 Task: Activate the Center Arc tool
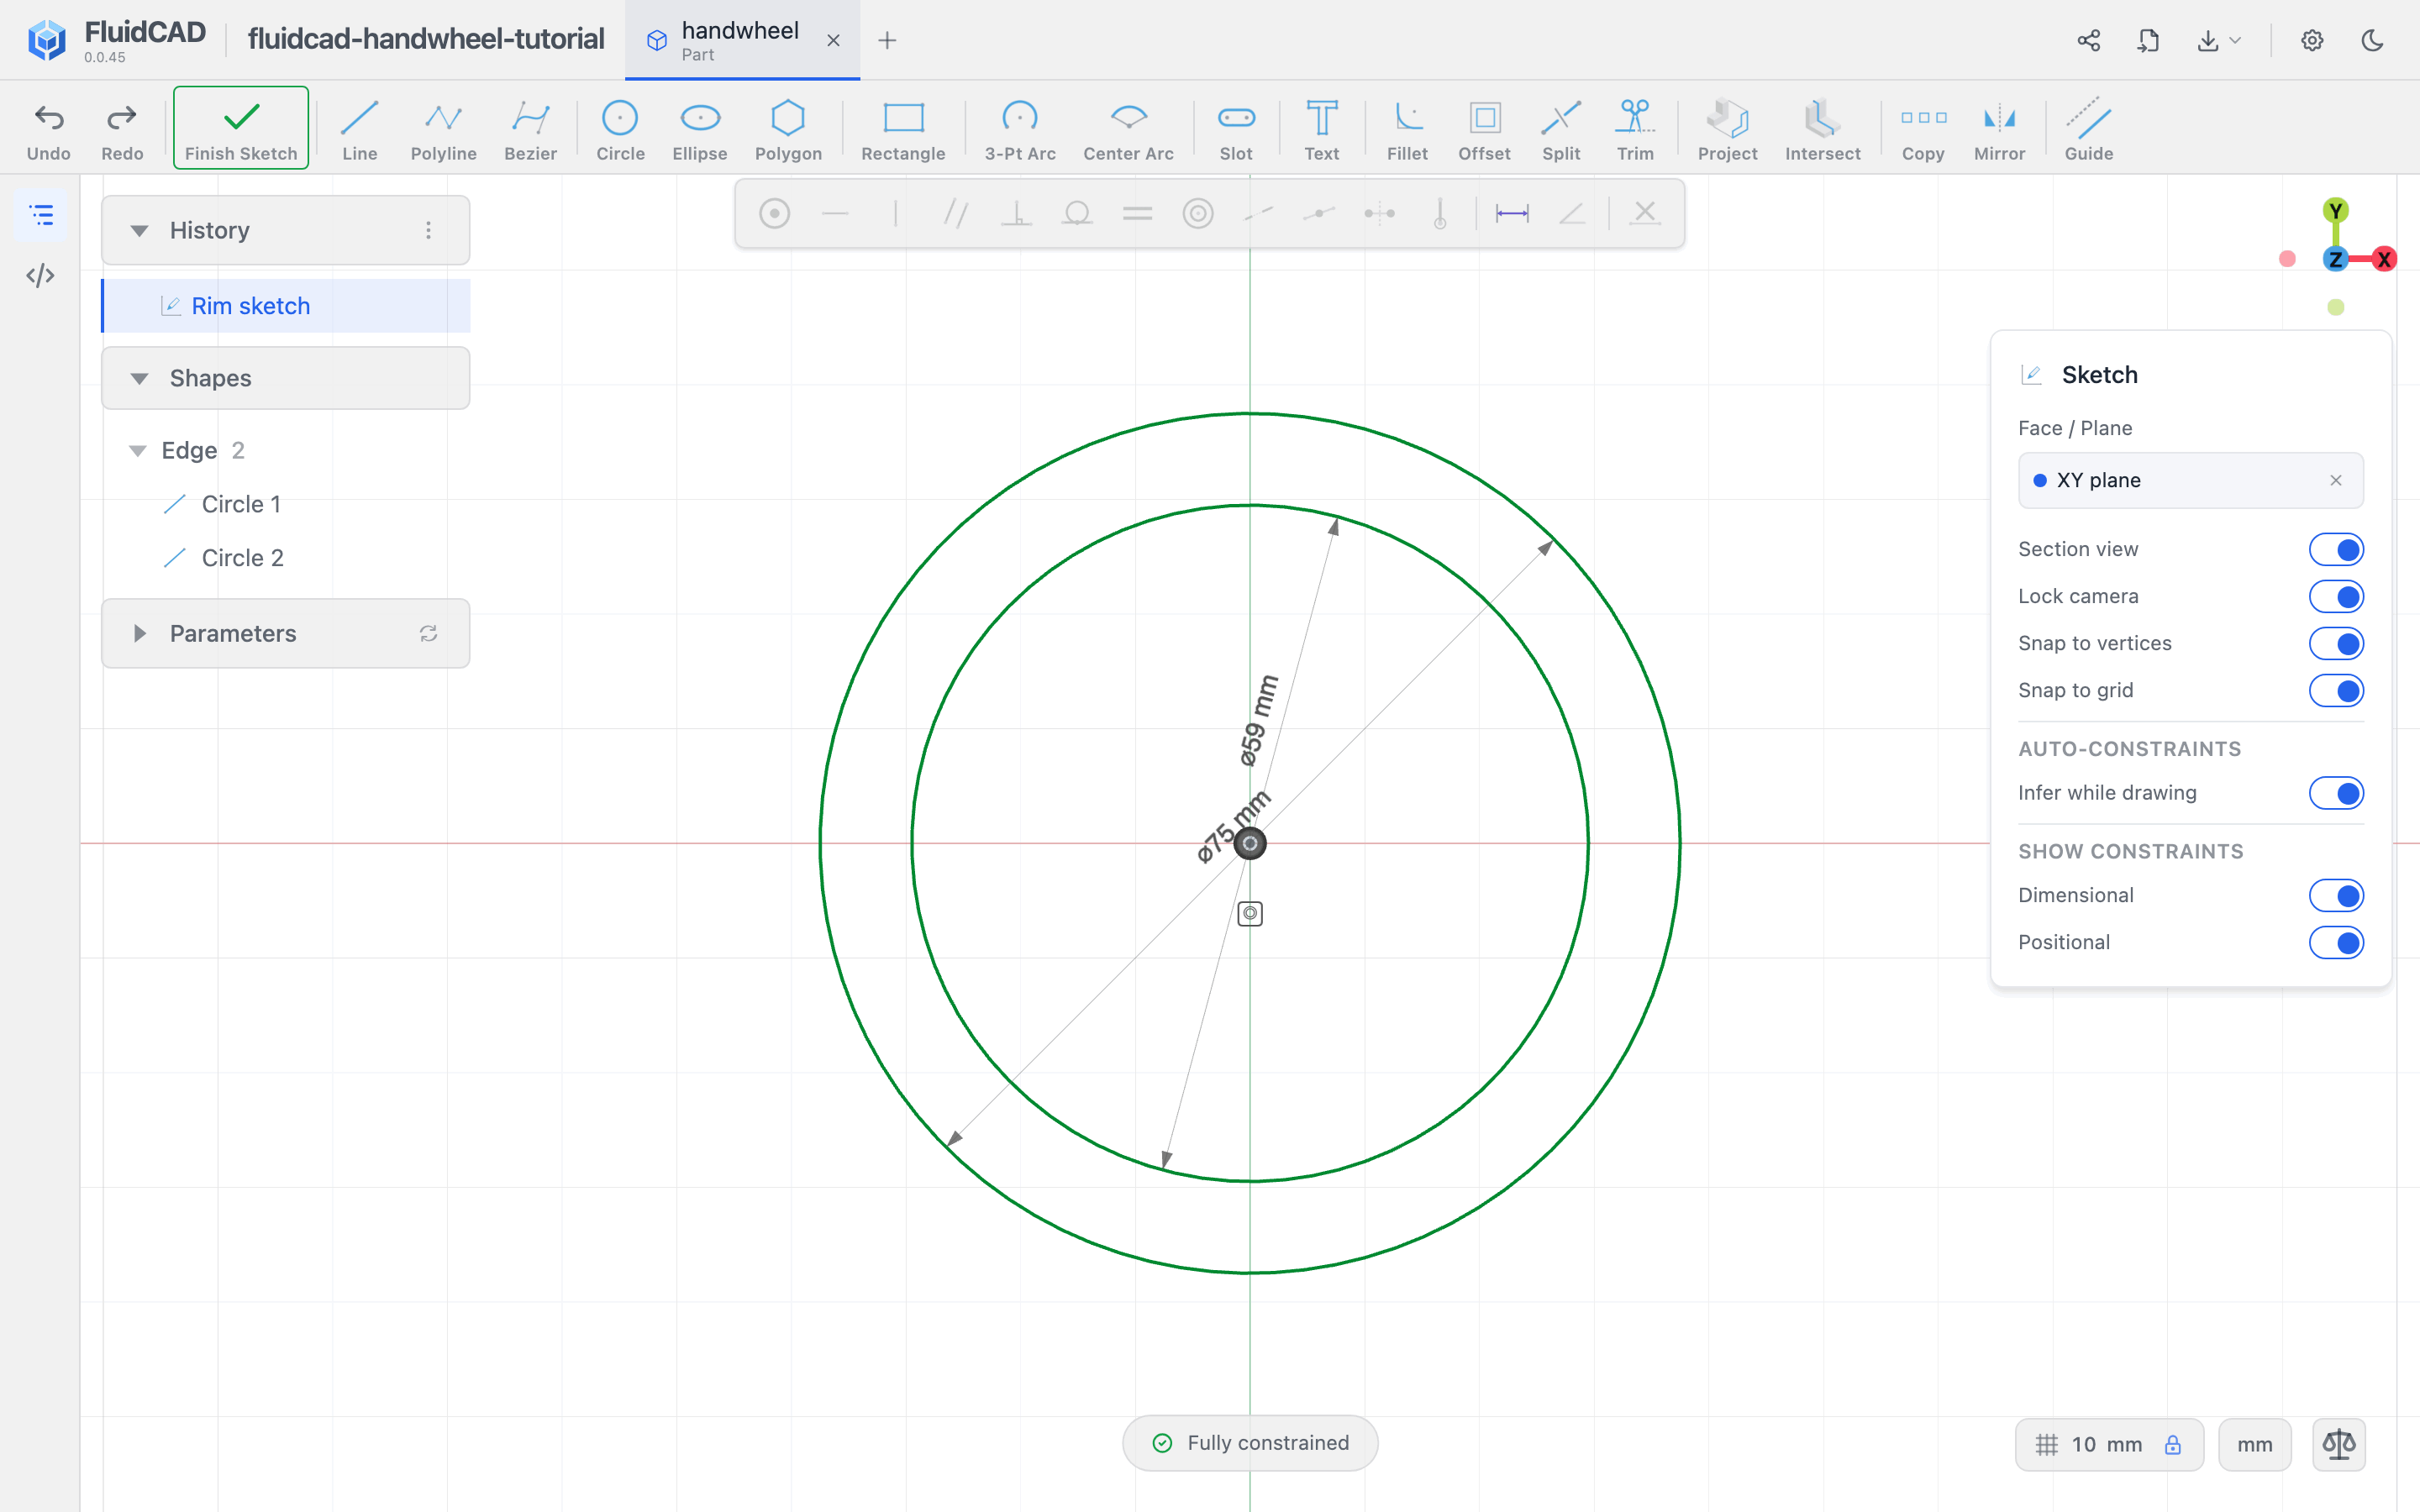click(x=1128, y=129)
